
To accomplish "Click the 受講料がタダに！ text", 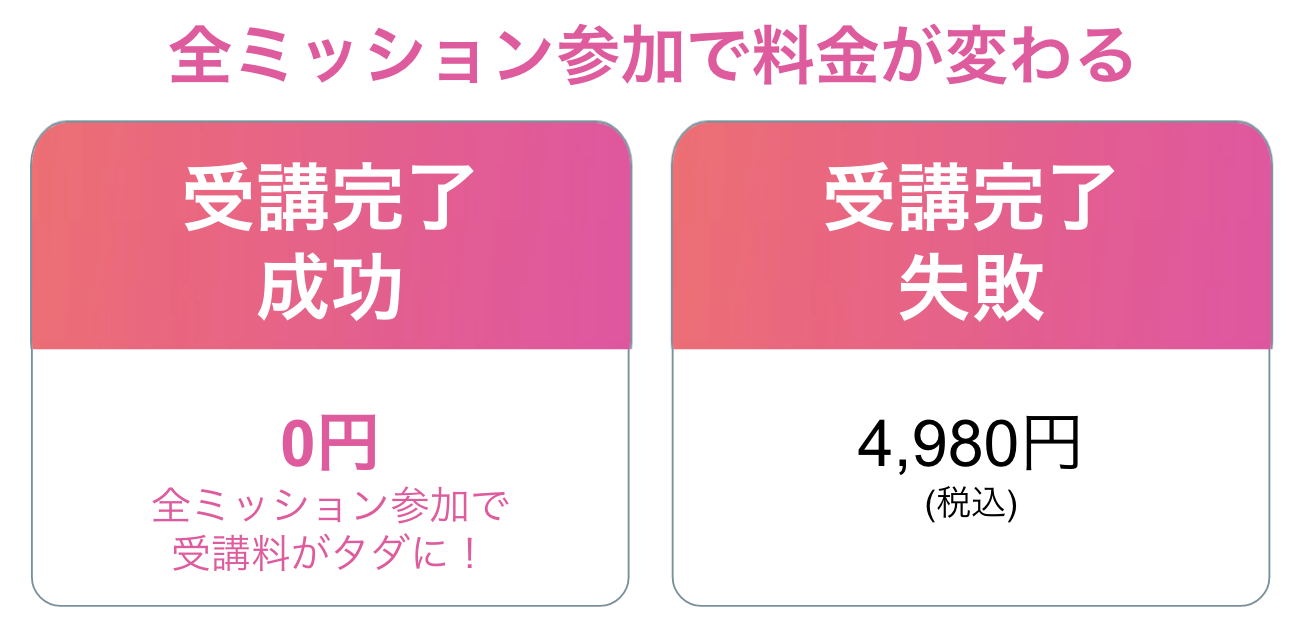I will click(x=330, y=554).
